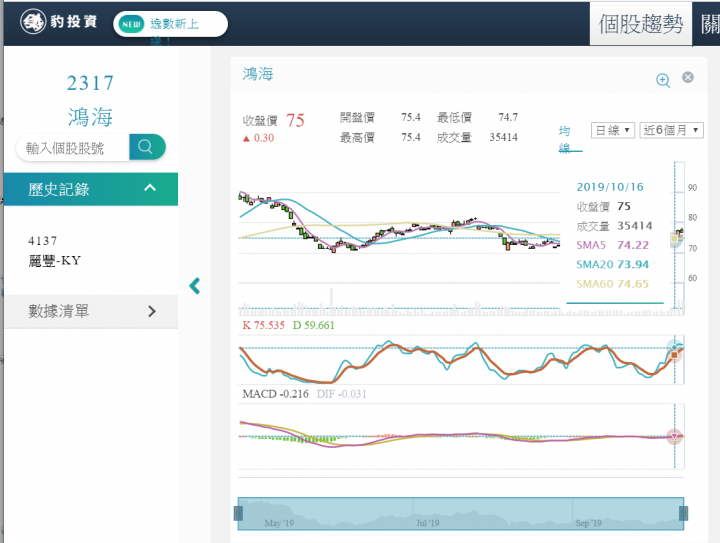Click the K 75.535 indicator label

(264, 325)
